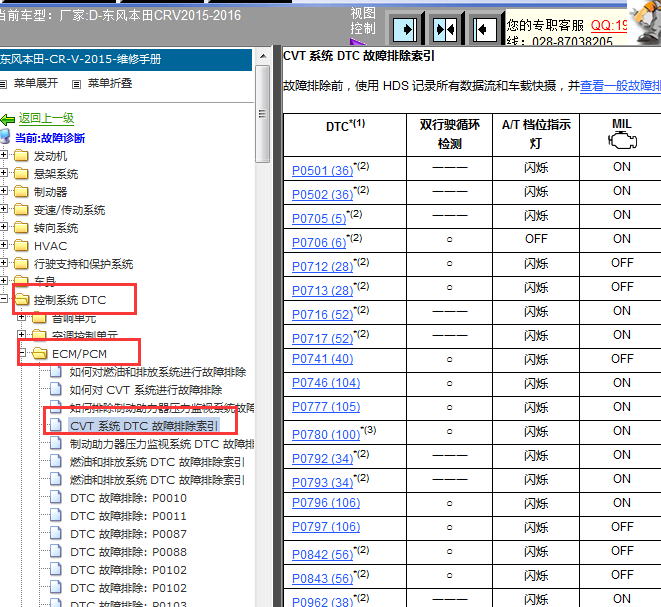This screenshot has height=607, width=661.
Task: Select 菜单折叠 menu option
Action: pos(110,83)
